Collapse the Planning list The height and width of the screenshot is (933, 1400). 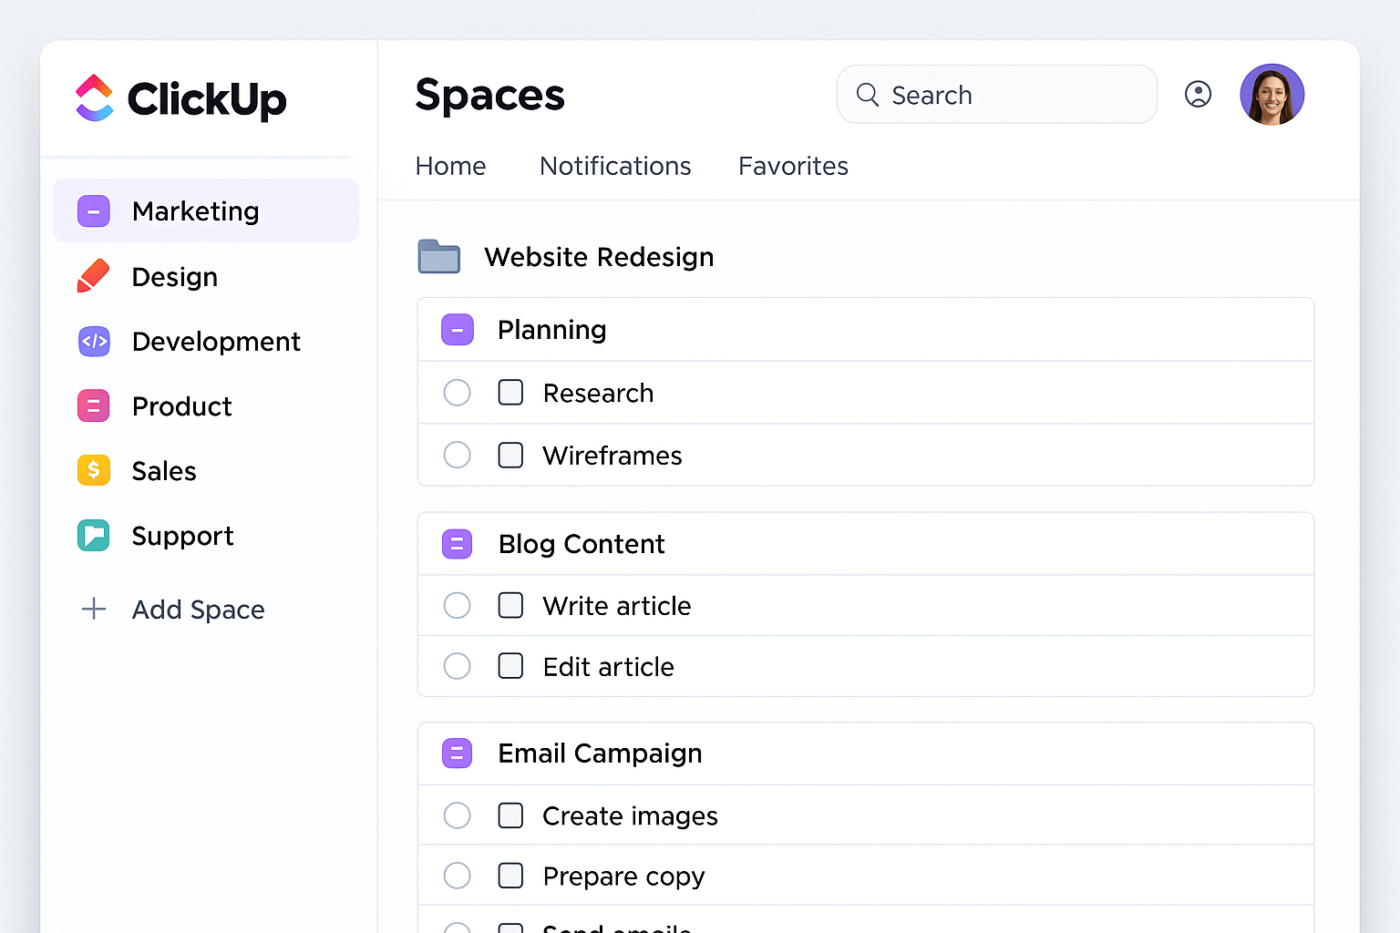pos(457,329)
